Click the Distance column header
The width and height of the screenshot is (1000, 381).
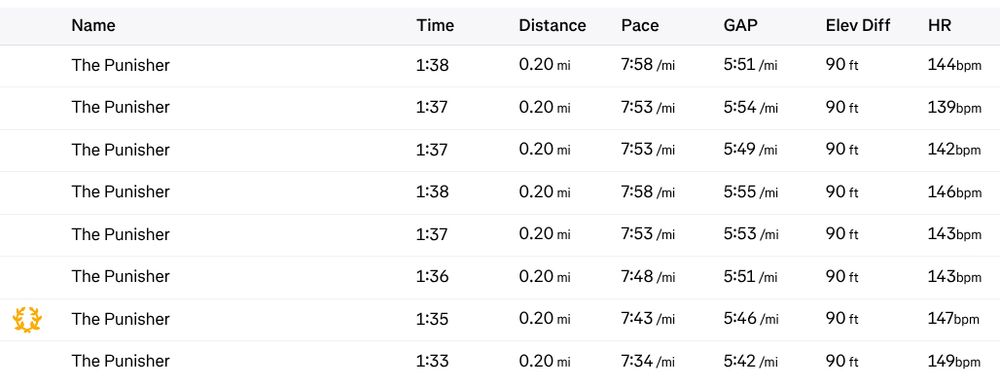pyautogui.click(x=552, y=26)
